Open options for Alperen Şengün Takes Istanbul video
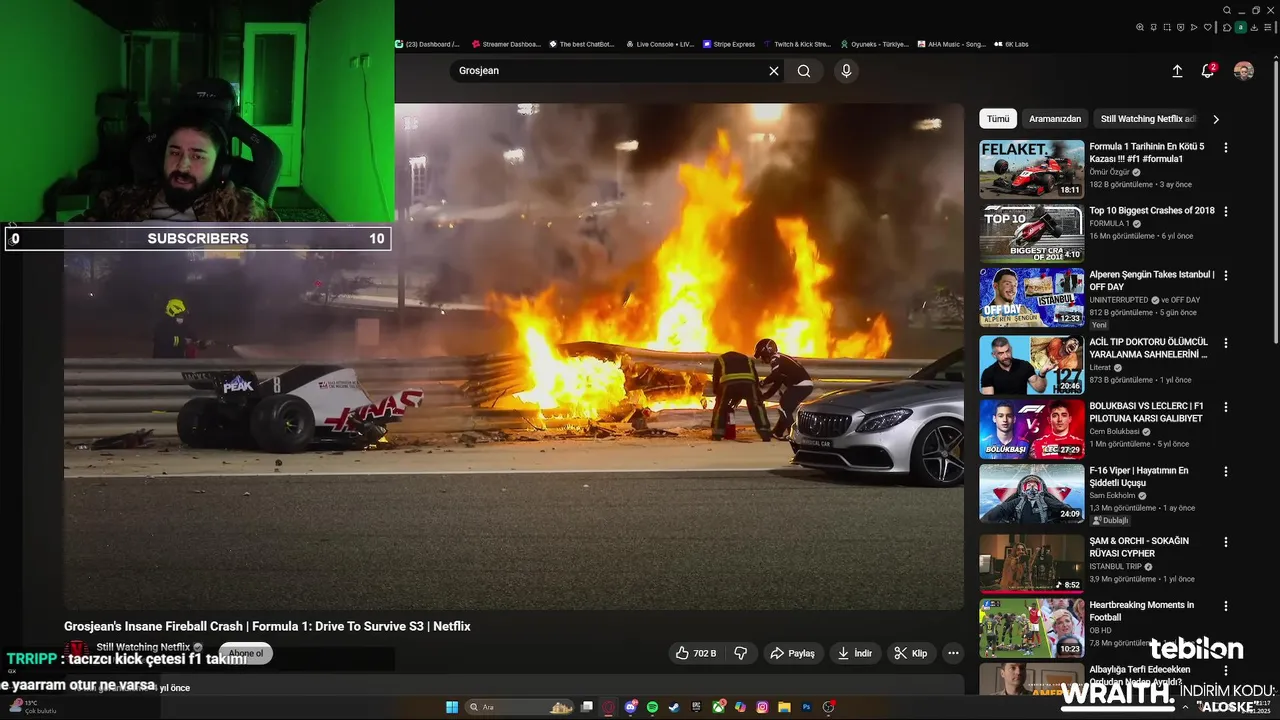The height and width of the screenshot is (720, 1280). 1226,275
